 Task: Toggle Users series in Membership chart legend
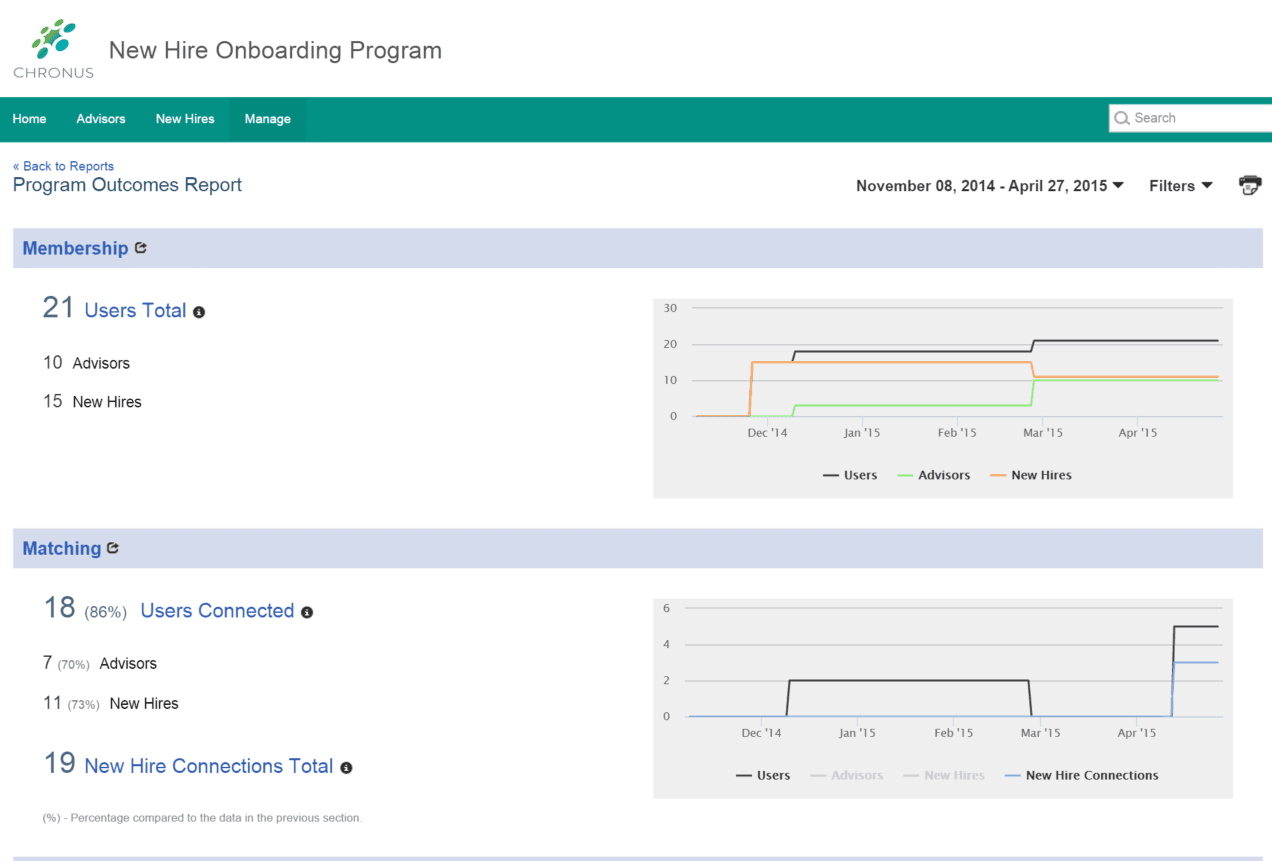pos(850,475)
